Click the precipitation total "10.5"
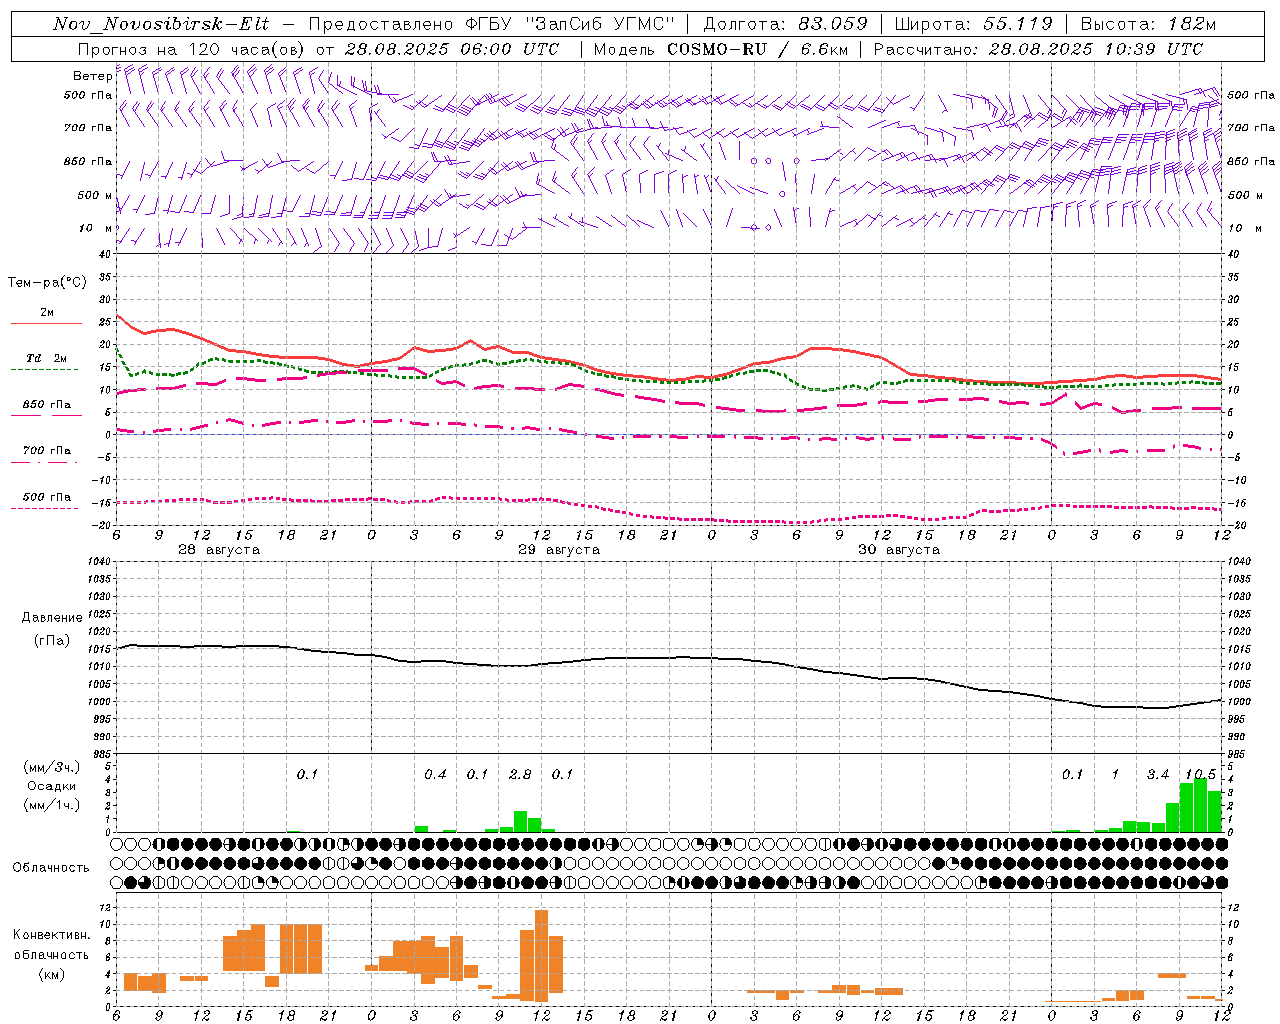The width and height of the screenshot is (1280, 1024). click(1200, 774)
